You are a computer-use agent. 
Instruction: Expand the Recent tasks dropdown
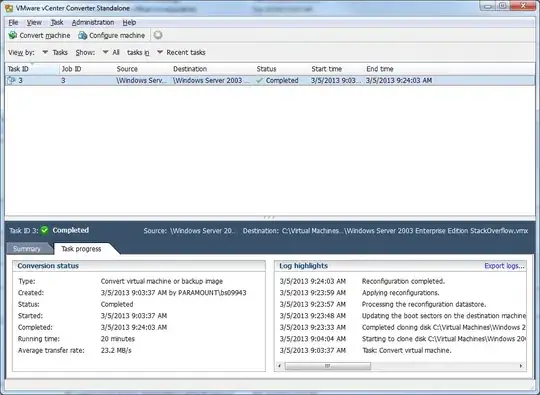click(160, 52)
